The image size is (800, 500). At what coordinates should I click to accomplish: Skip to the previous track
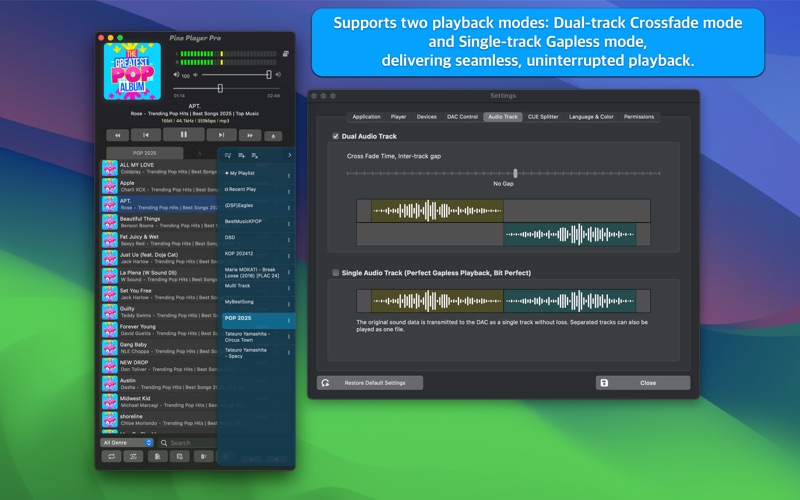[145, 135]
